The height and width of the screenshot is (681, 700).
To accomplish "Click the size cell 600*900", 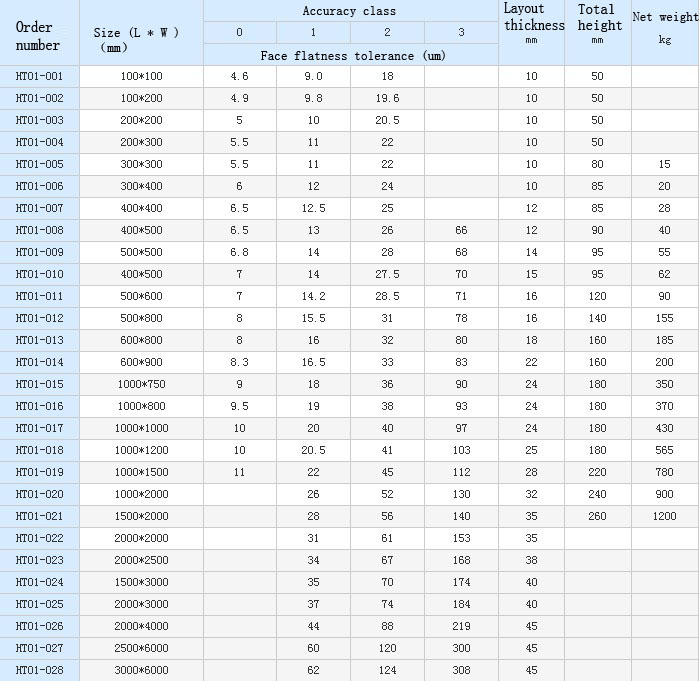I will click(142, 362).
